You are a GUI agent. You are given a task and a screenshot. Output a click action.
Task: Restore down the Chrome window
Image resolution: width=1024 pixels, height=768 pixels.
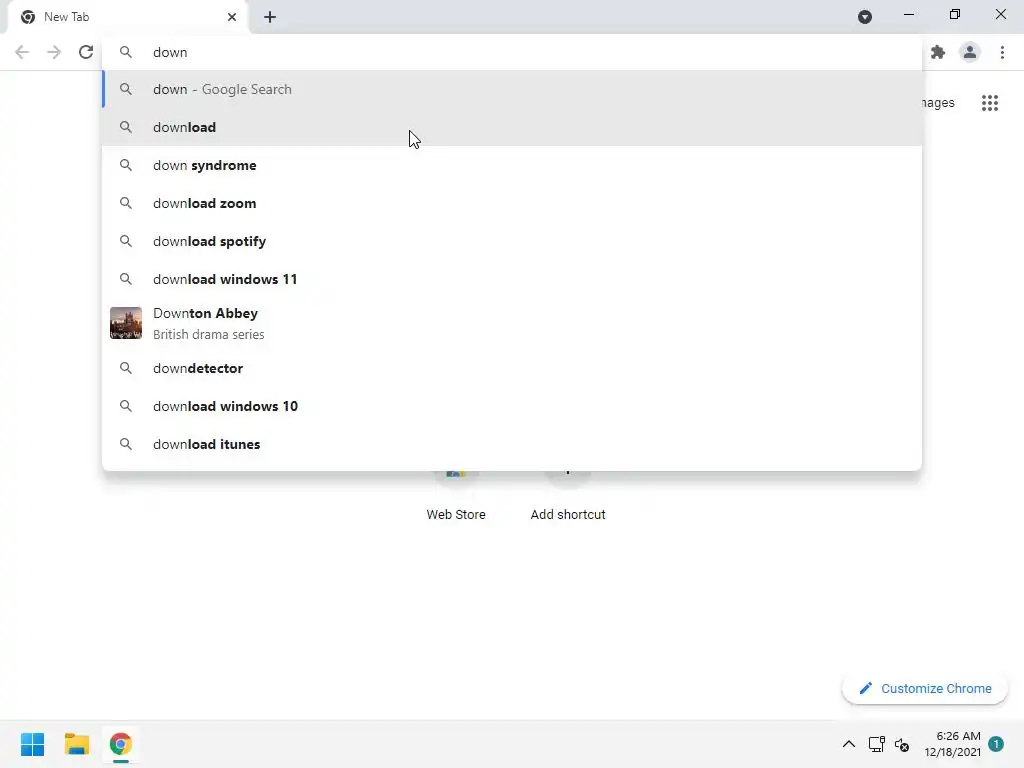(x=955, y=14)
